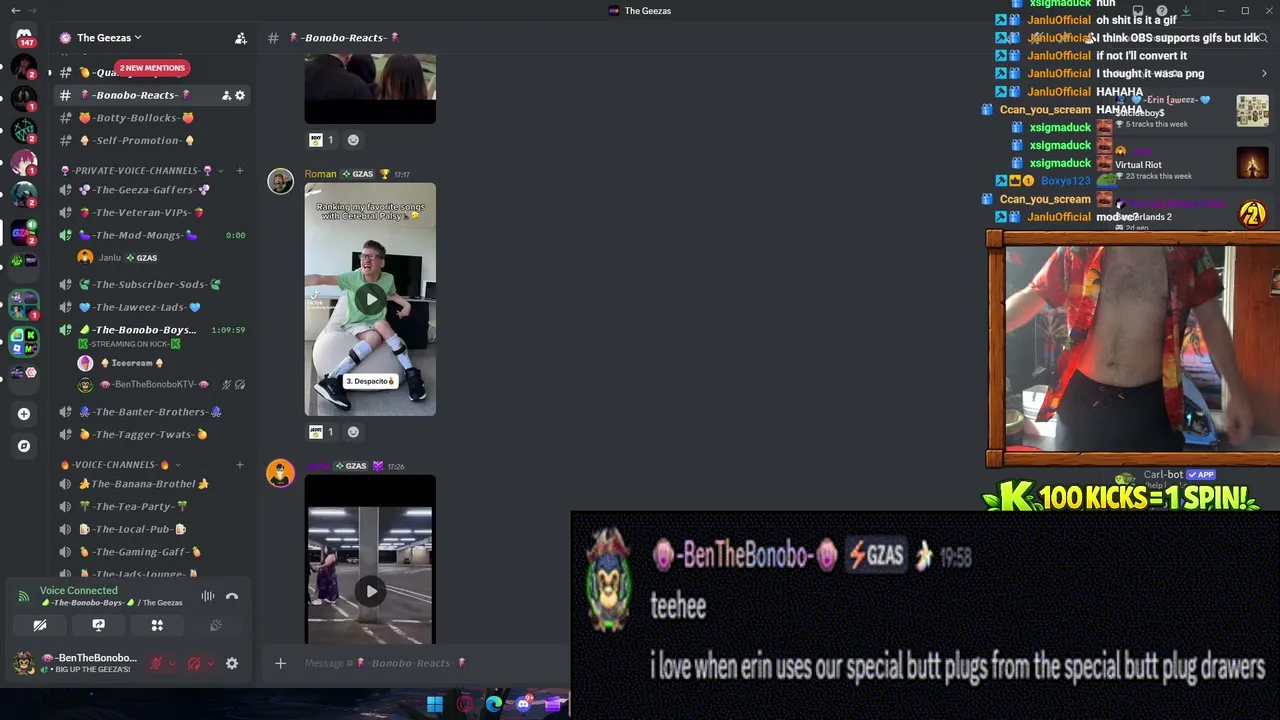
Task: Open the soundboard button
Action: [x=215, y=625]
